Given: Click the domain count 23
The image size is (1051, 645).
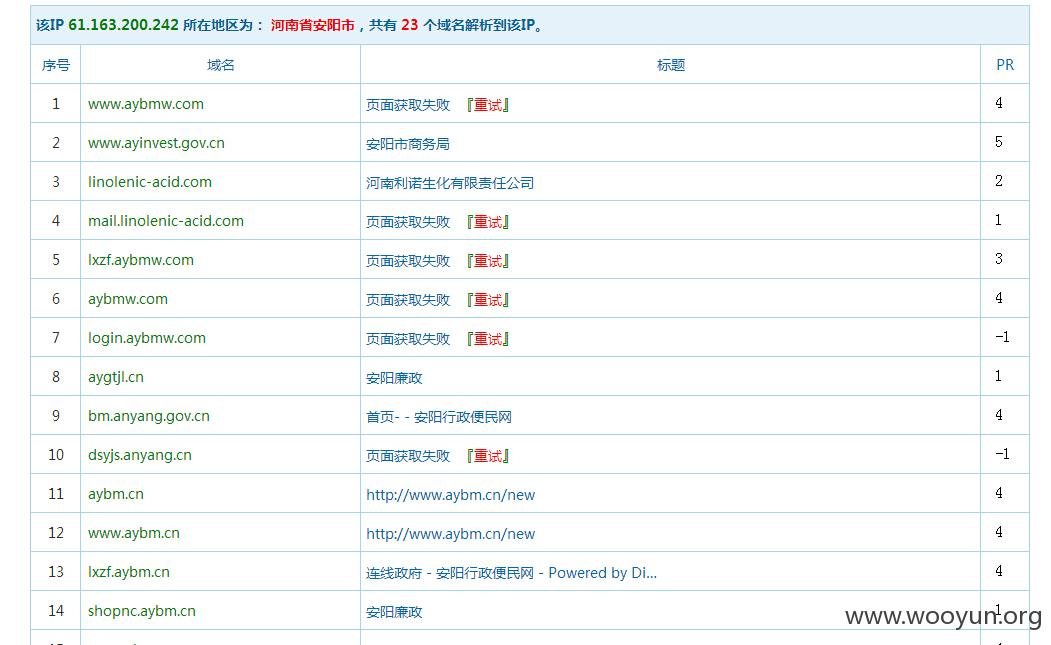Looking at the screenshot, I should (410, 25).
